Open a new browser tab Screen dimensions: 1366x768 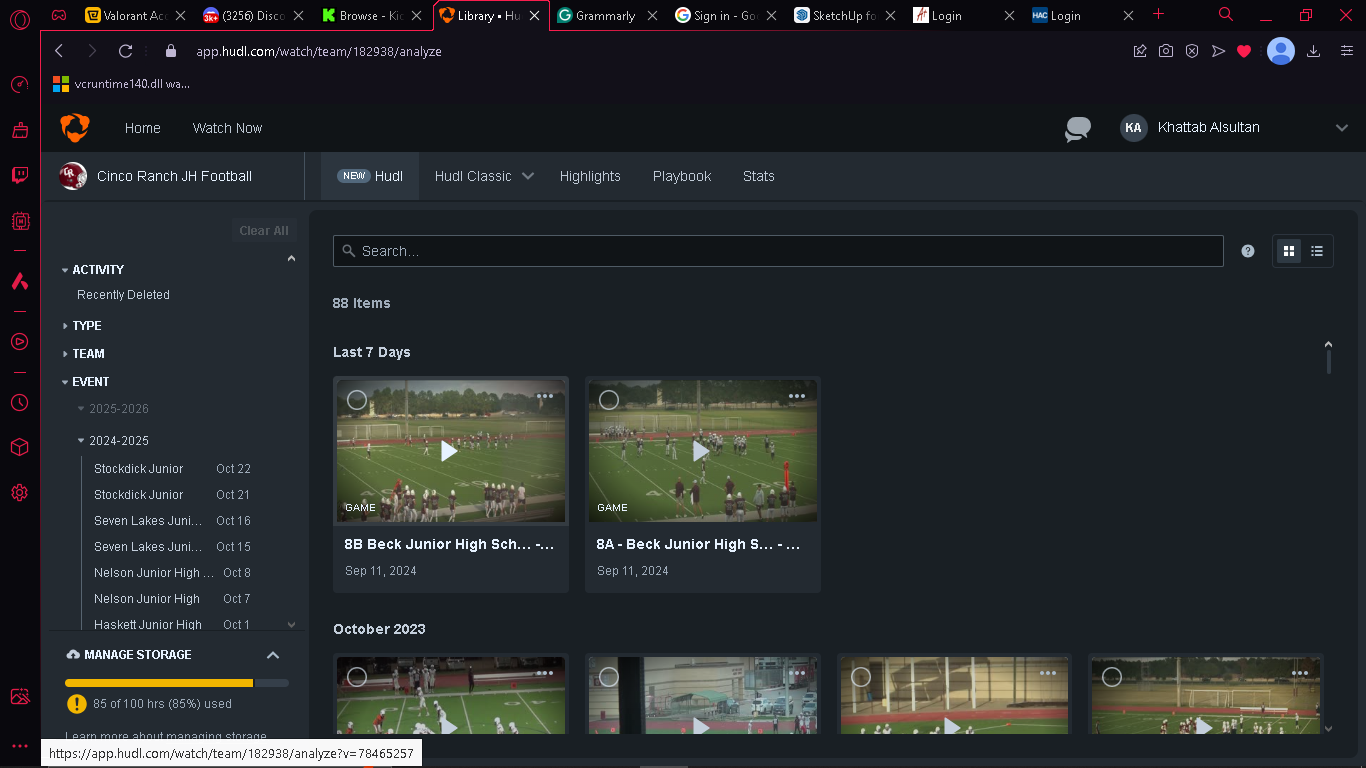coord(1159,14)
